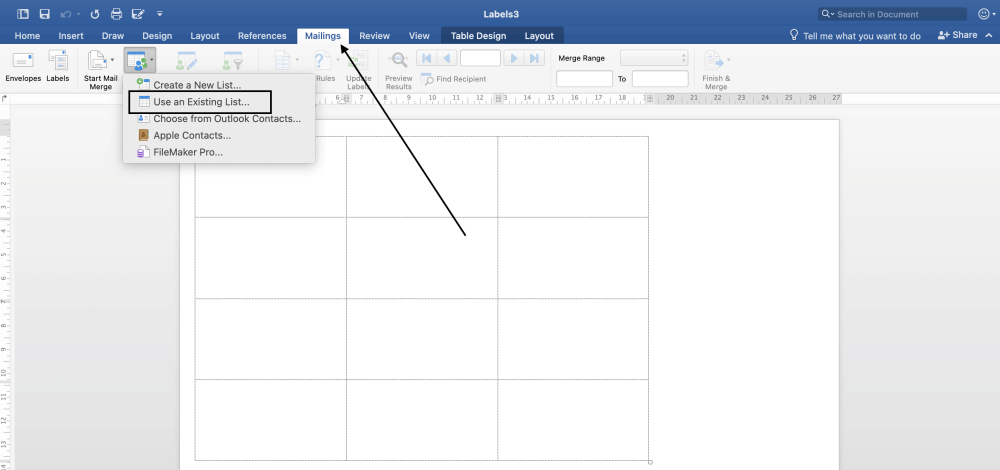Open Start Mail Merge menu
Image resolution: width=1000 pixels, height=470 pixels.
tap(100, 65)
